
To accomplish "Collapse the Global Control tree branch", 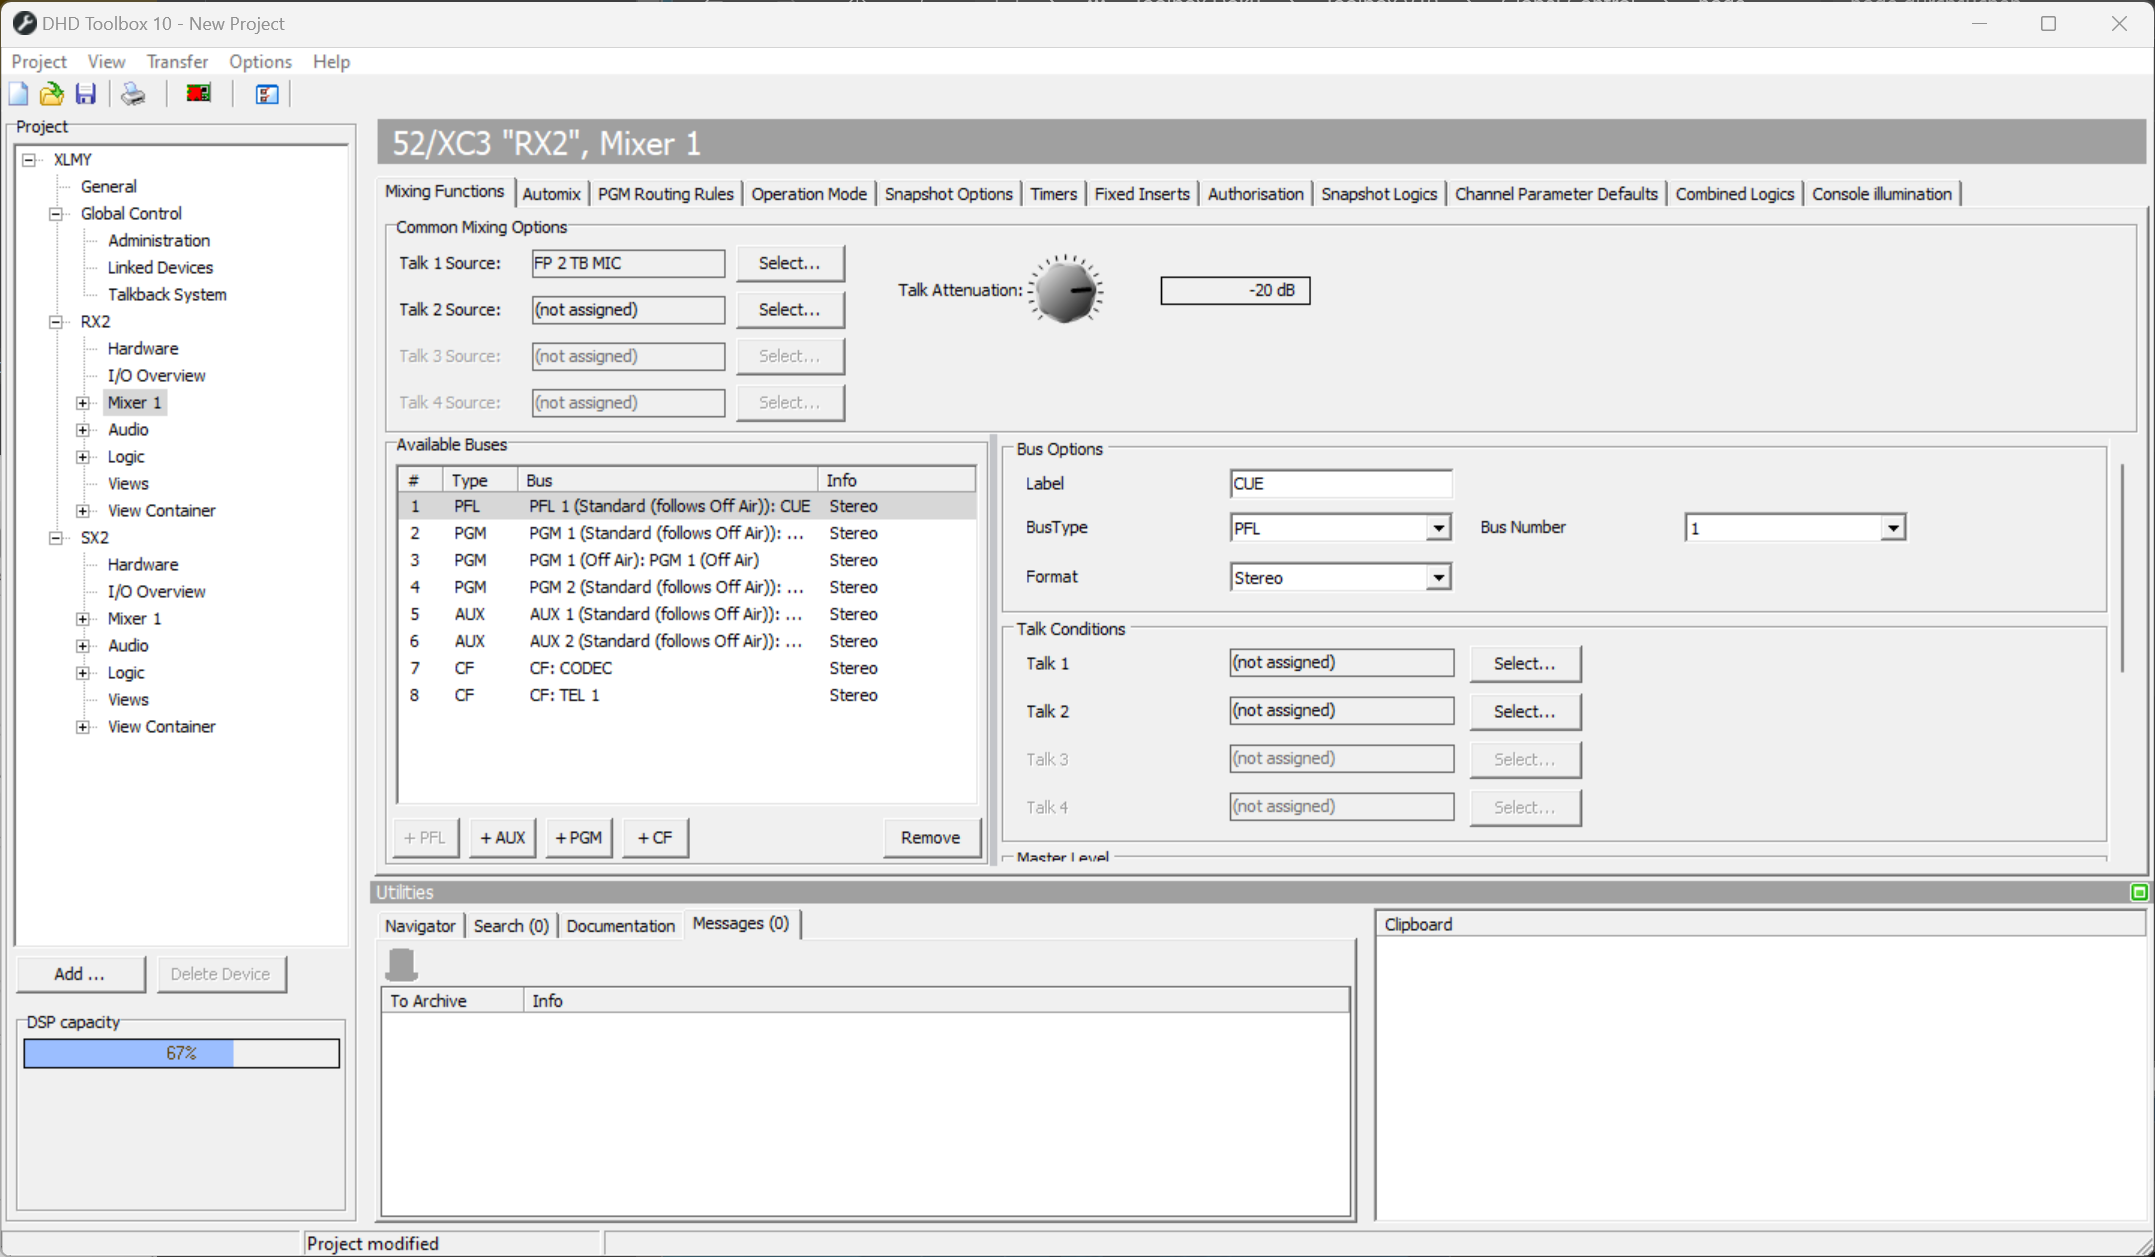I will click(55, 213).
